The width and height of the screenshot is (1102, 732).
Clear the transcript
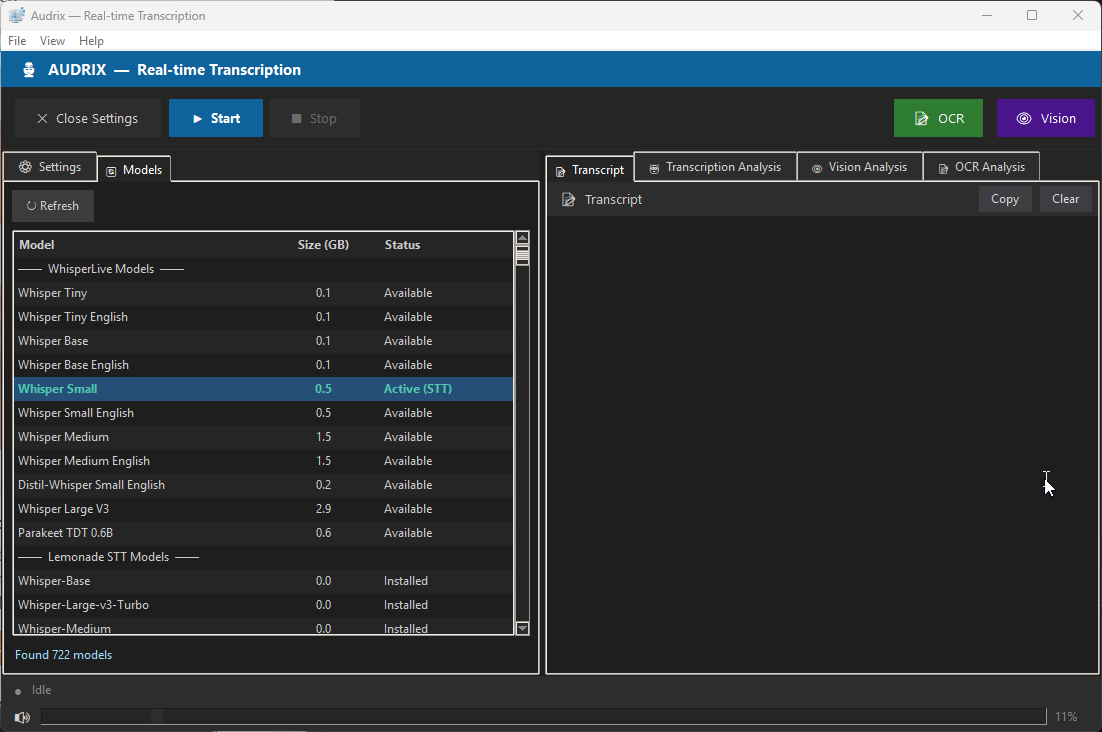[x=1065, y=199]
